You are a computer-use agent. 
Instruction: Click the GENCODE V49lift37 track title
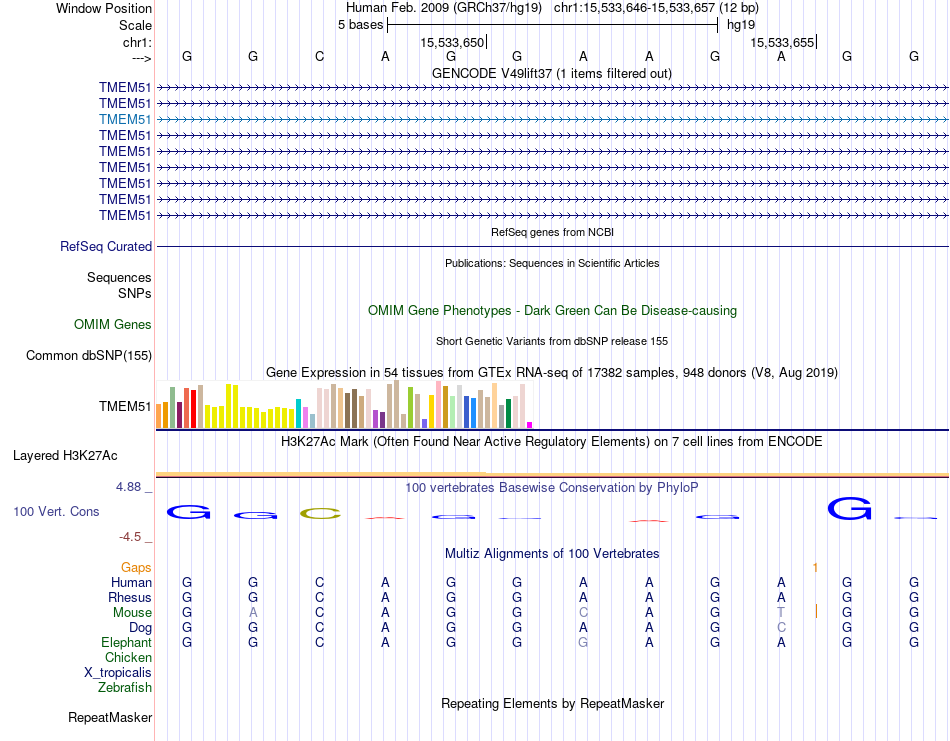tap(552, 73)
